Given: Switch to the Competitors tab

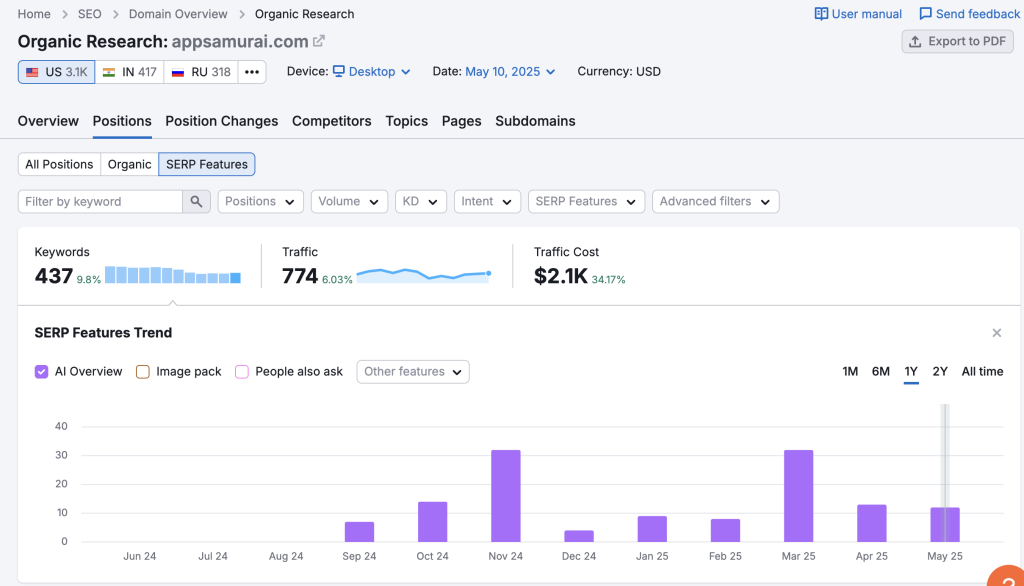Looking at the screenshot, I should (331, 121).
